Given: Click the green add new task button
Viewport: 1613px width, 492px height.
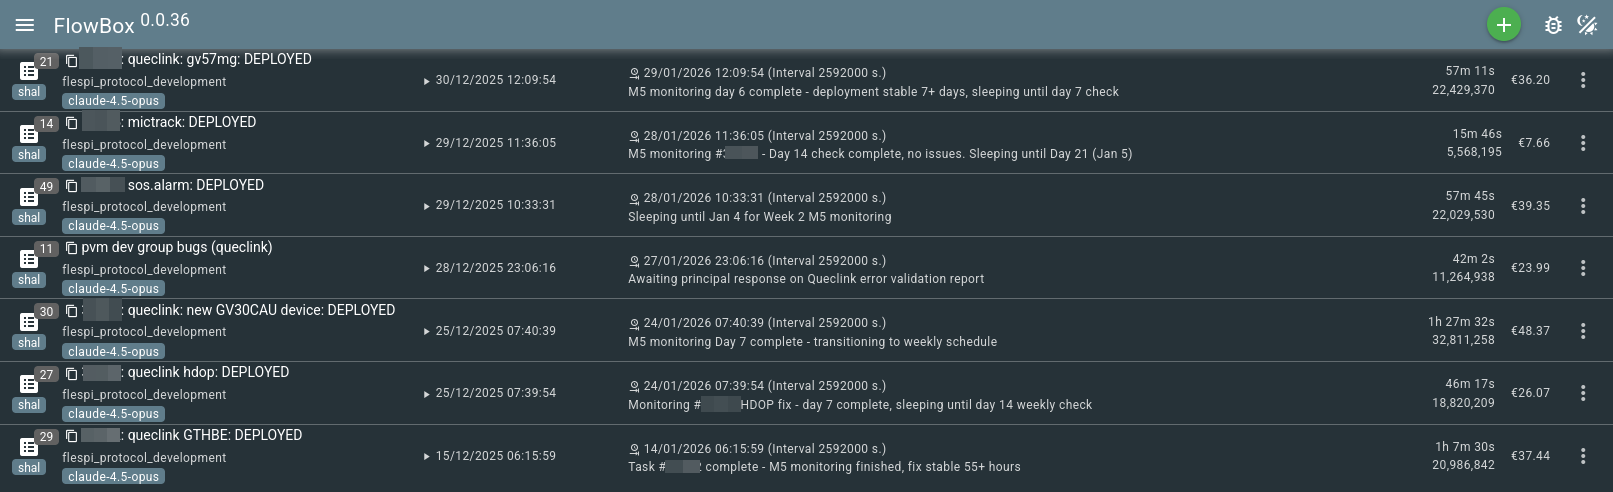Looking at the screenshot, I should [1503, 25].
